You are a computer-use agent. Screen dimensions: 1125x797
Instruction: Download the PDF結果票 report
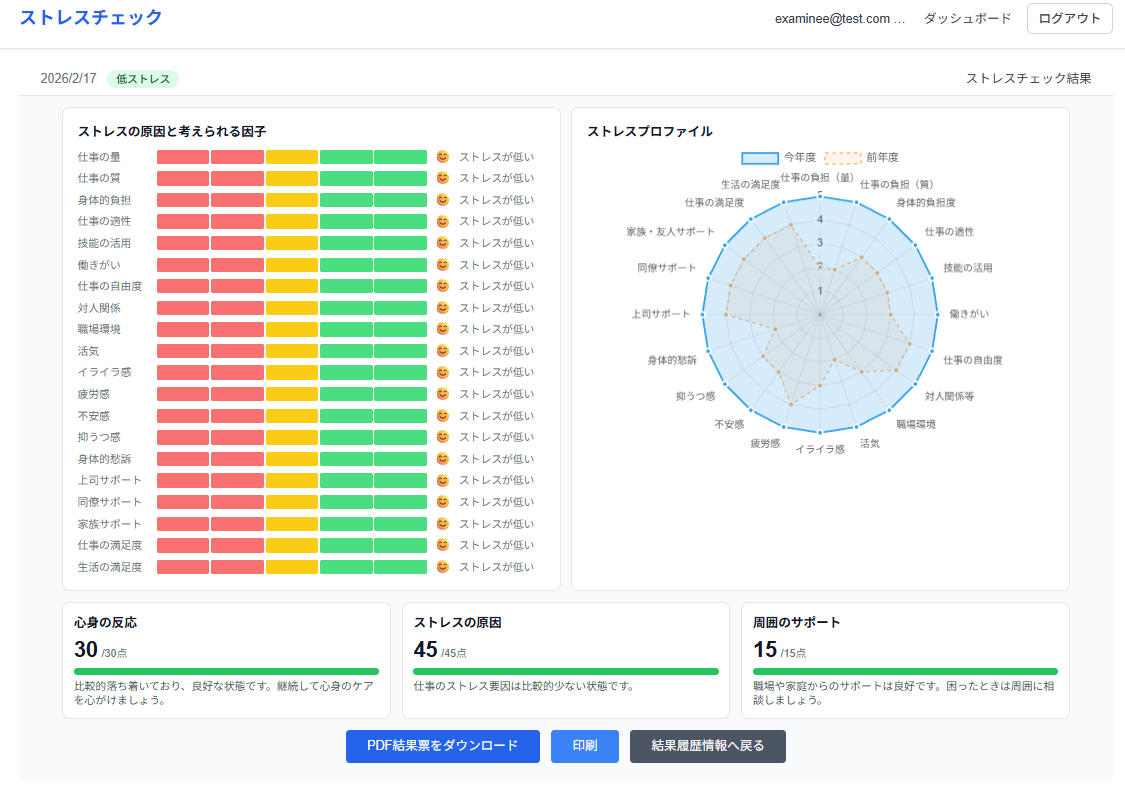pyautogui.click(x=442, y=746)
